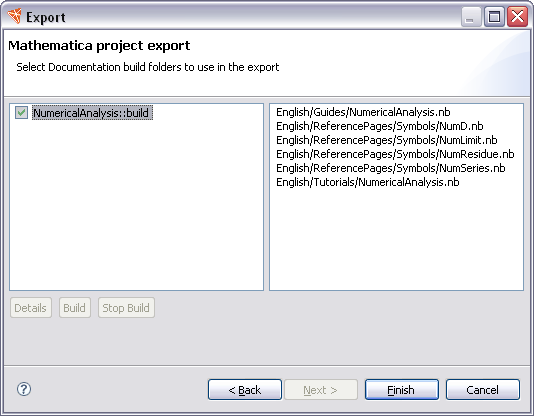Click the help question mark icon
The image size is (534, 416).
24,389
